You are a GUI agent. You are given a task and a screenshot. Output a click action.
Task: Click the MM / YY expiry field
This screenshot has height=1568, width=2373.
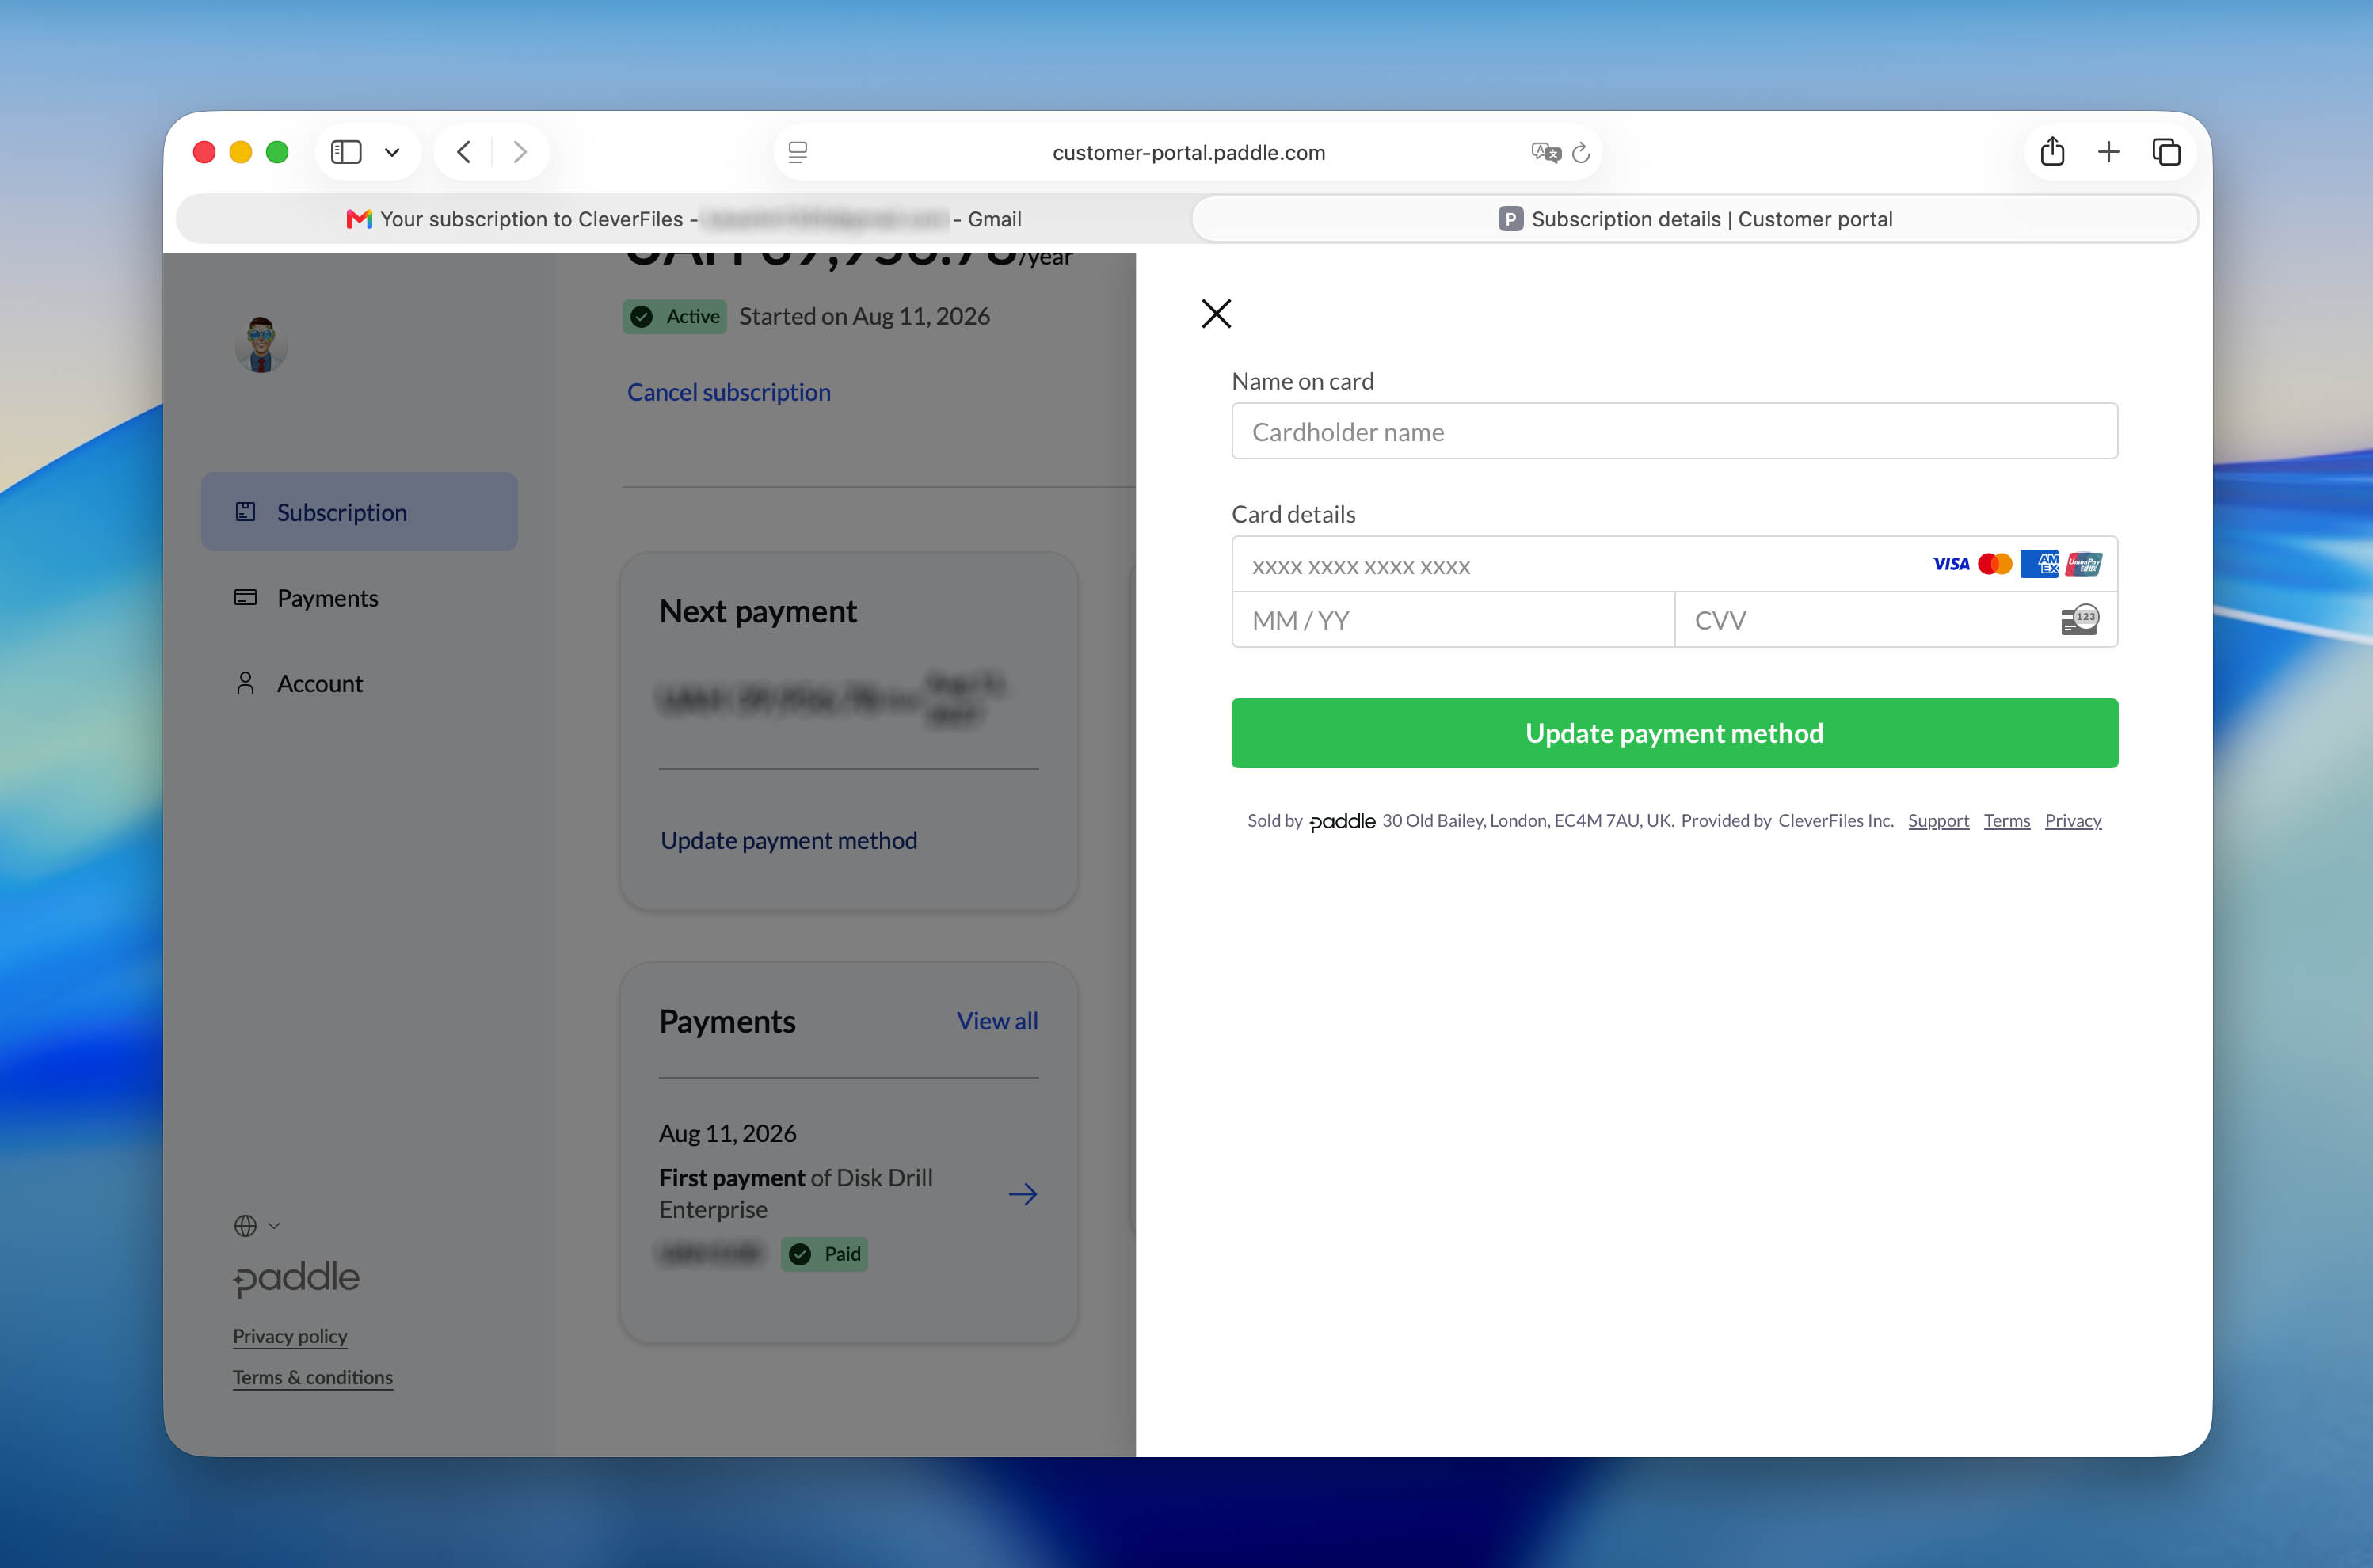click(1453, 620)
